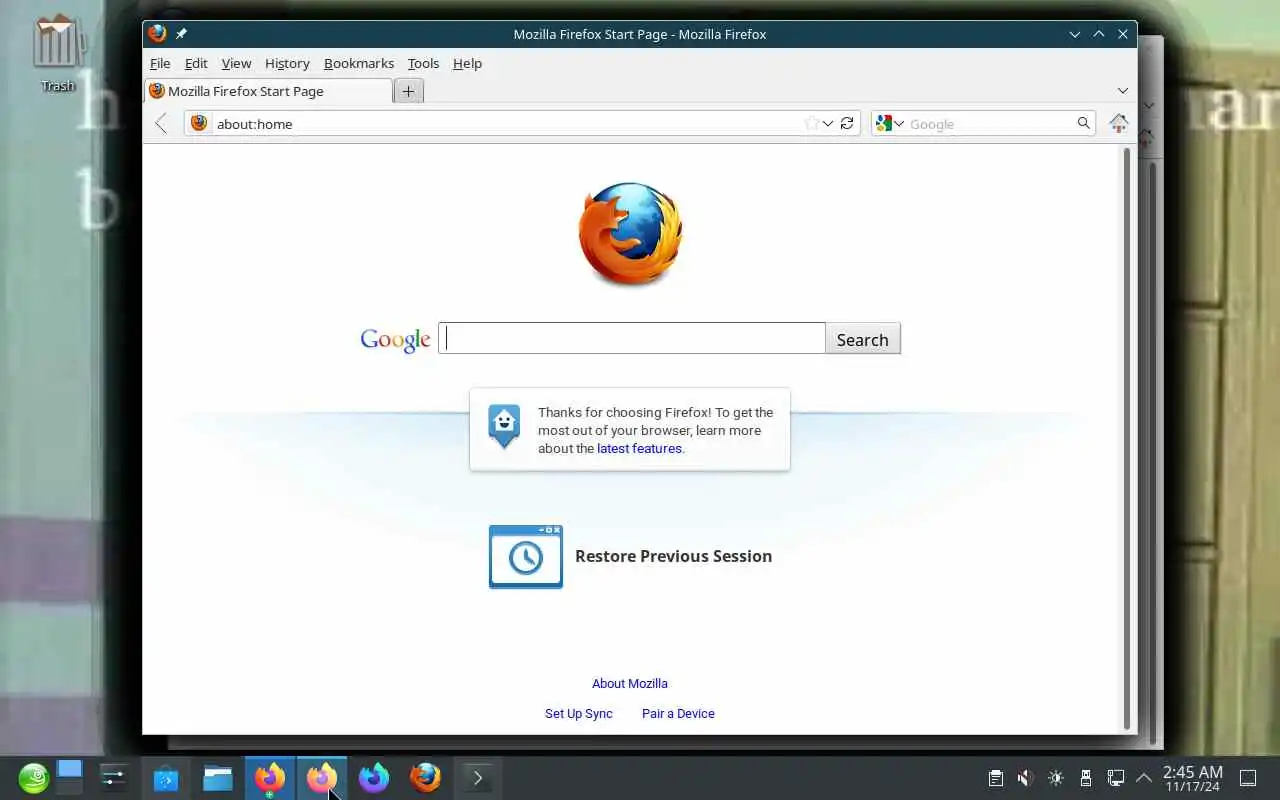Bookmark this page with the star icon
Screen dimensions: 1280x800
pos(811,123)
